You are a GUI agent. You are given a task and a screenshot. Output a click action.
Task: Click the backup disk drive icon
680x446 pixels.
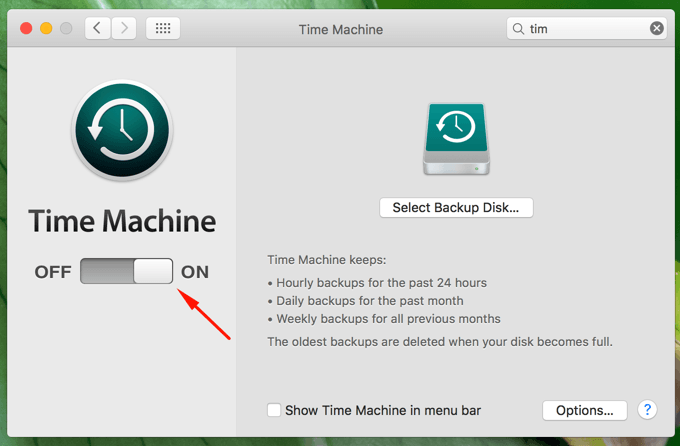click(x=456, y=139)
